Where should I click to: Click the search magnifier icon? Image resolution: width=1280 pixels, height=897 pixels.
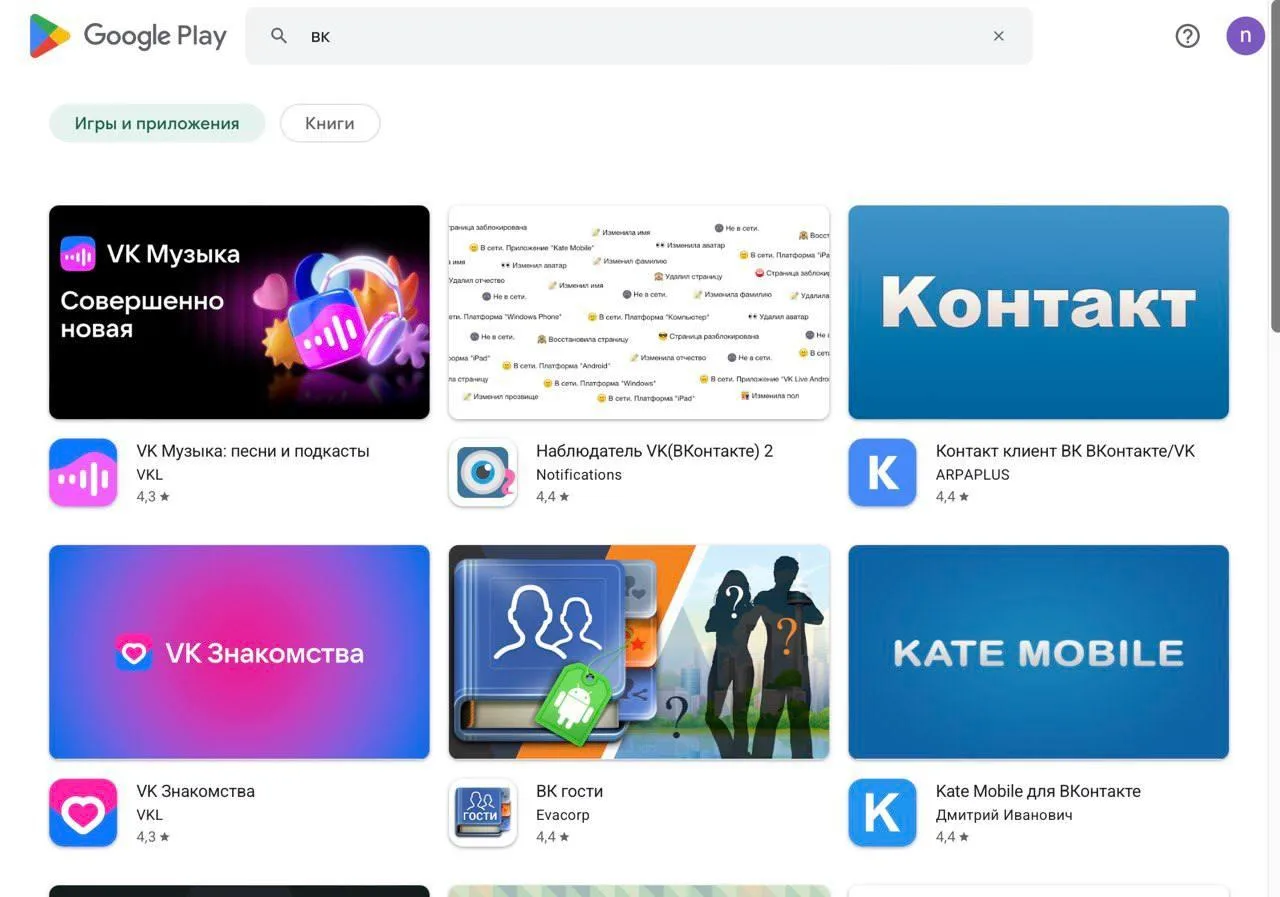[279, 36]
